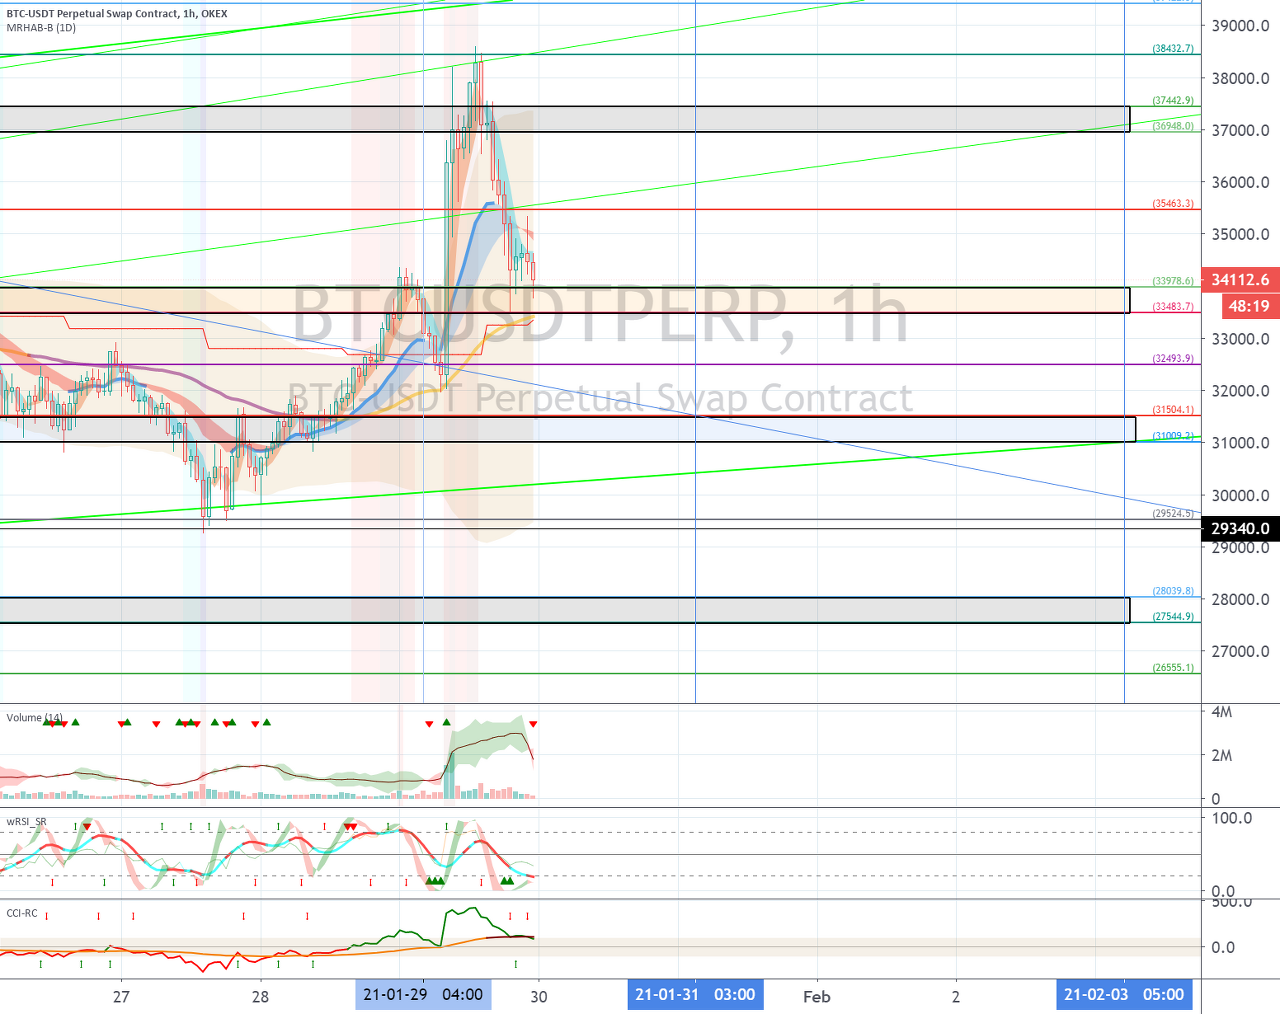Click the 2M volume axis label
The image size is (1280, 1014).
pos(1221,755)
